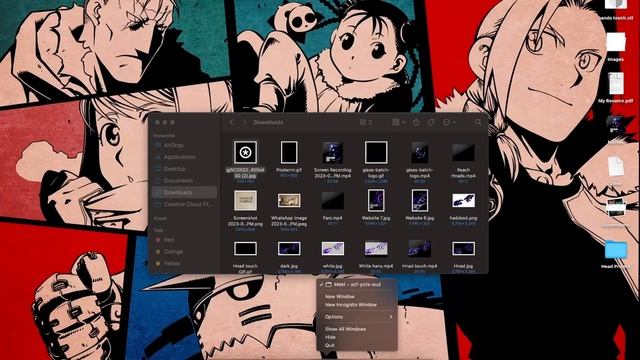This screenshot has width=640, height=360.
Task: Select Documents in Finder sidebar
Action: point(184,180)
